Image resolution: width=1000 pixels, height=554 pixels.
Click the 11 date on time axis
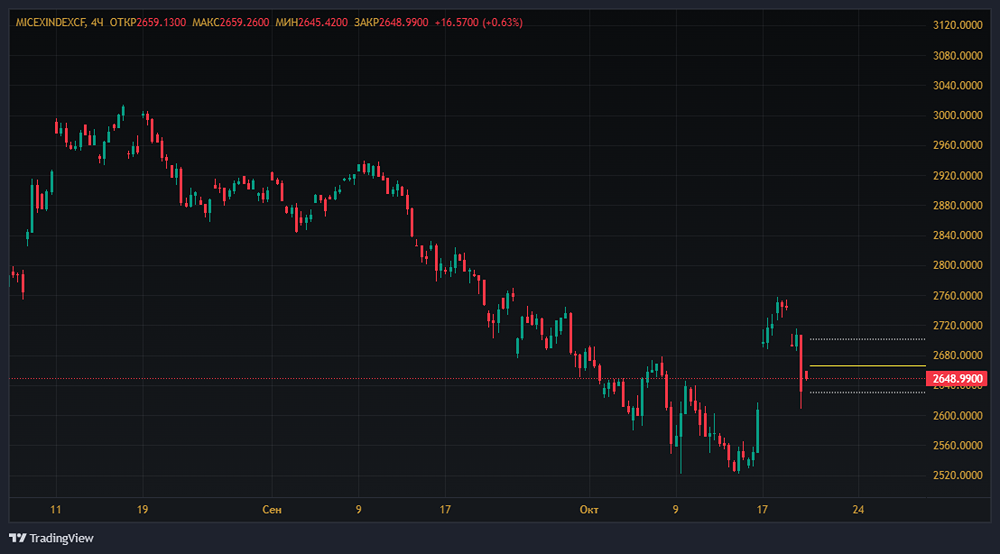tap(56, 510)
